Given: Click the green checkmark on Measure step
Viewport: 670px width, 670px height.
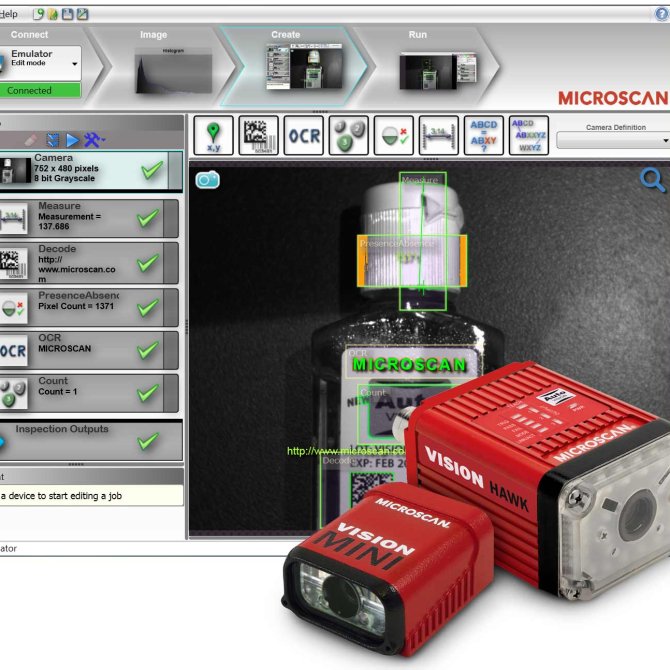Looking at the screenshot, I should click(x=148, y=218).
